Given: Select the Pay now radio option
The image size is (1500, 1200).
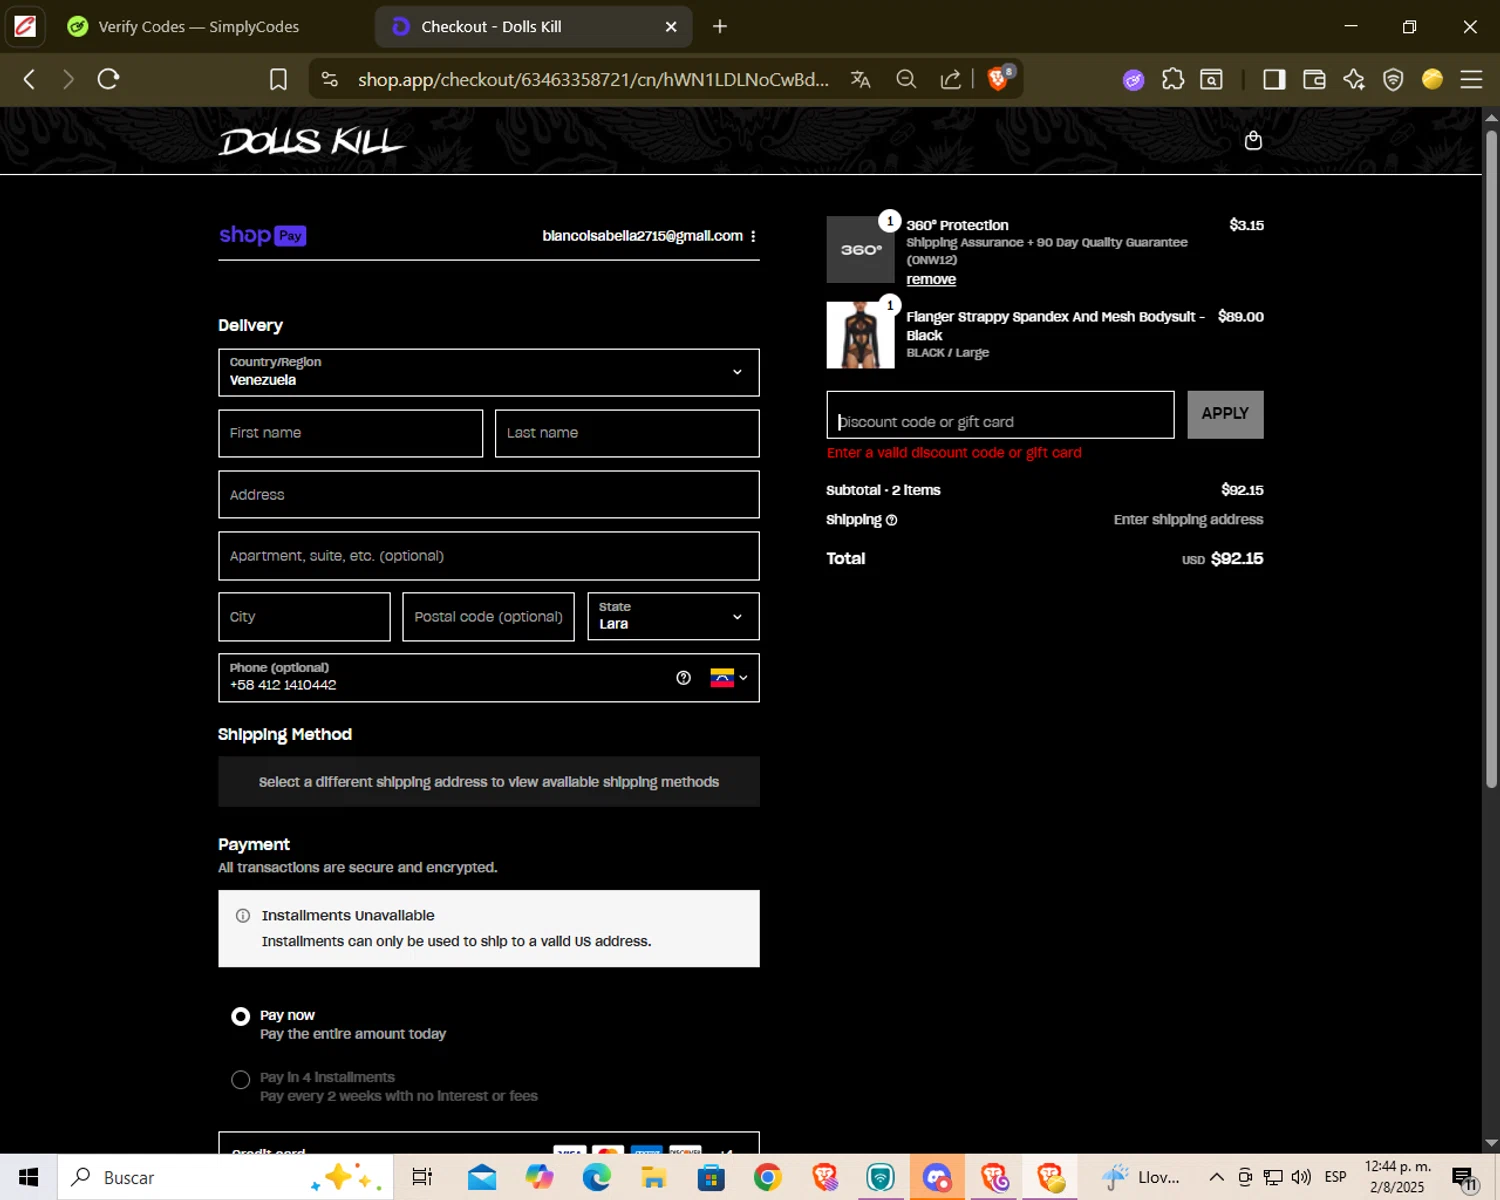Looking at the screenshot, I should coord(240,1016).
